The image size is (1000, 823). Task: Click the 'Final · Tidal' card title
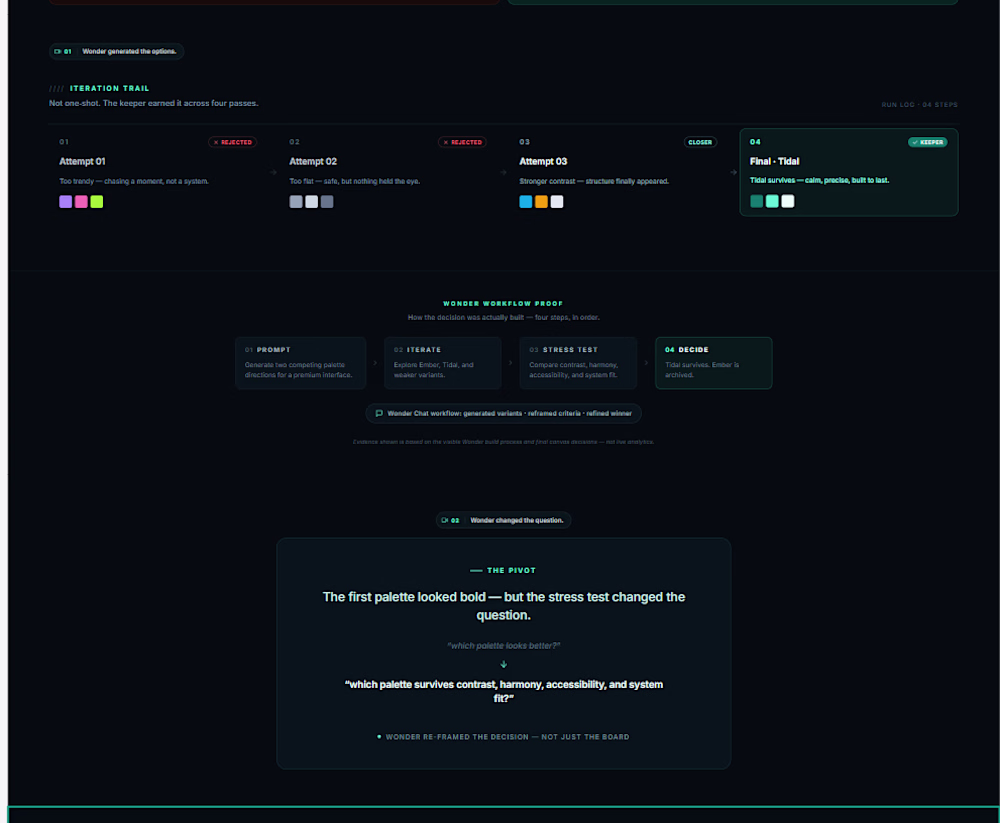[774, 161]
